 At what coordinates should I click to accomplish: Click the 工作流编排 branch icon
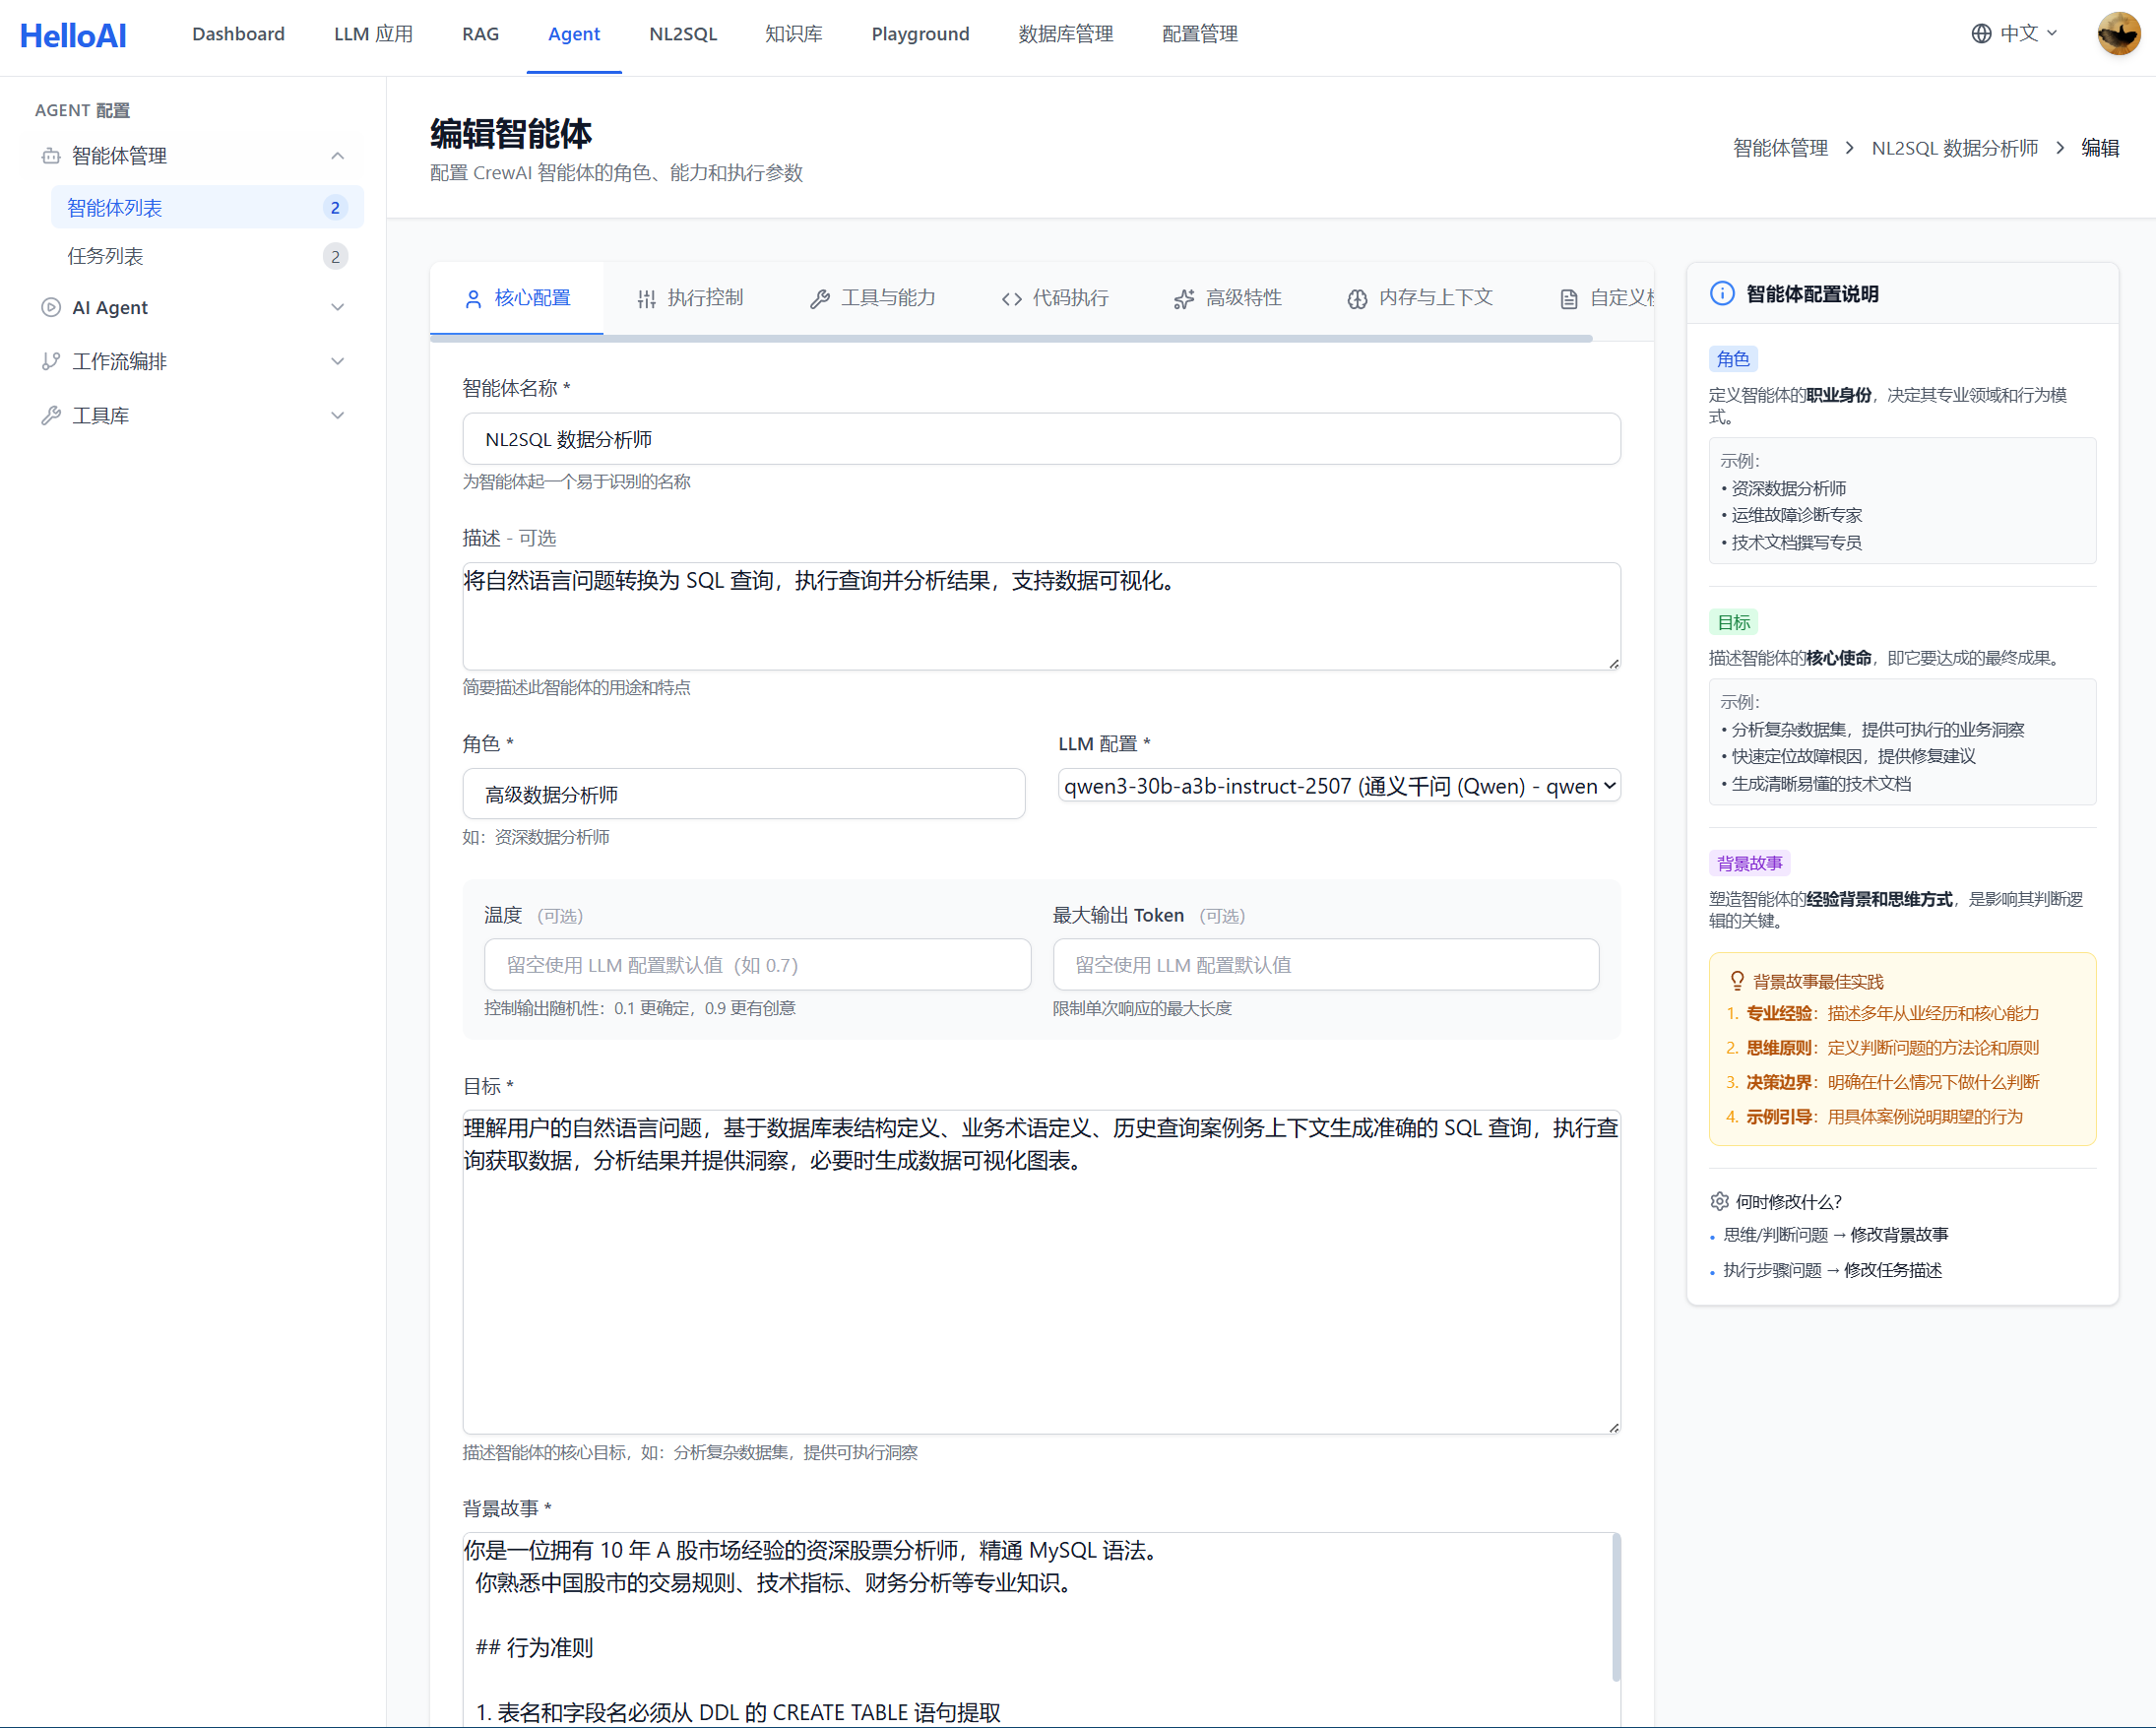point(51,361)
